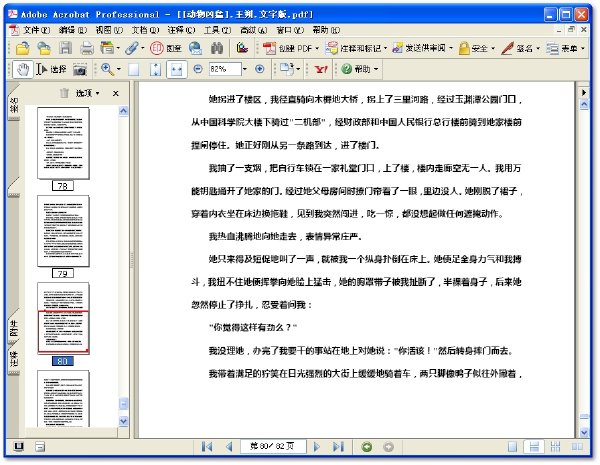Click the plus zoom in button
This screenshot has width=600, height=465.
pos(260,69)
